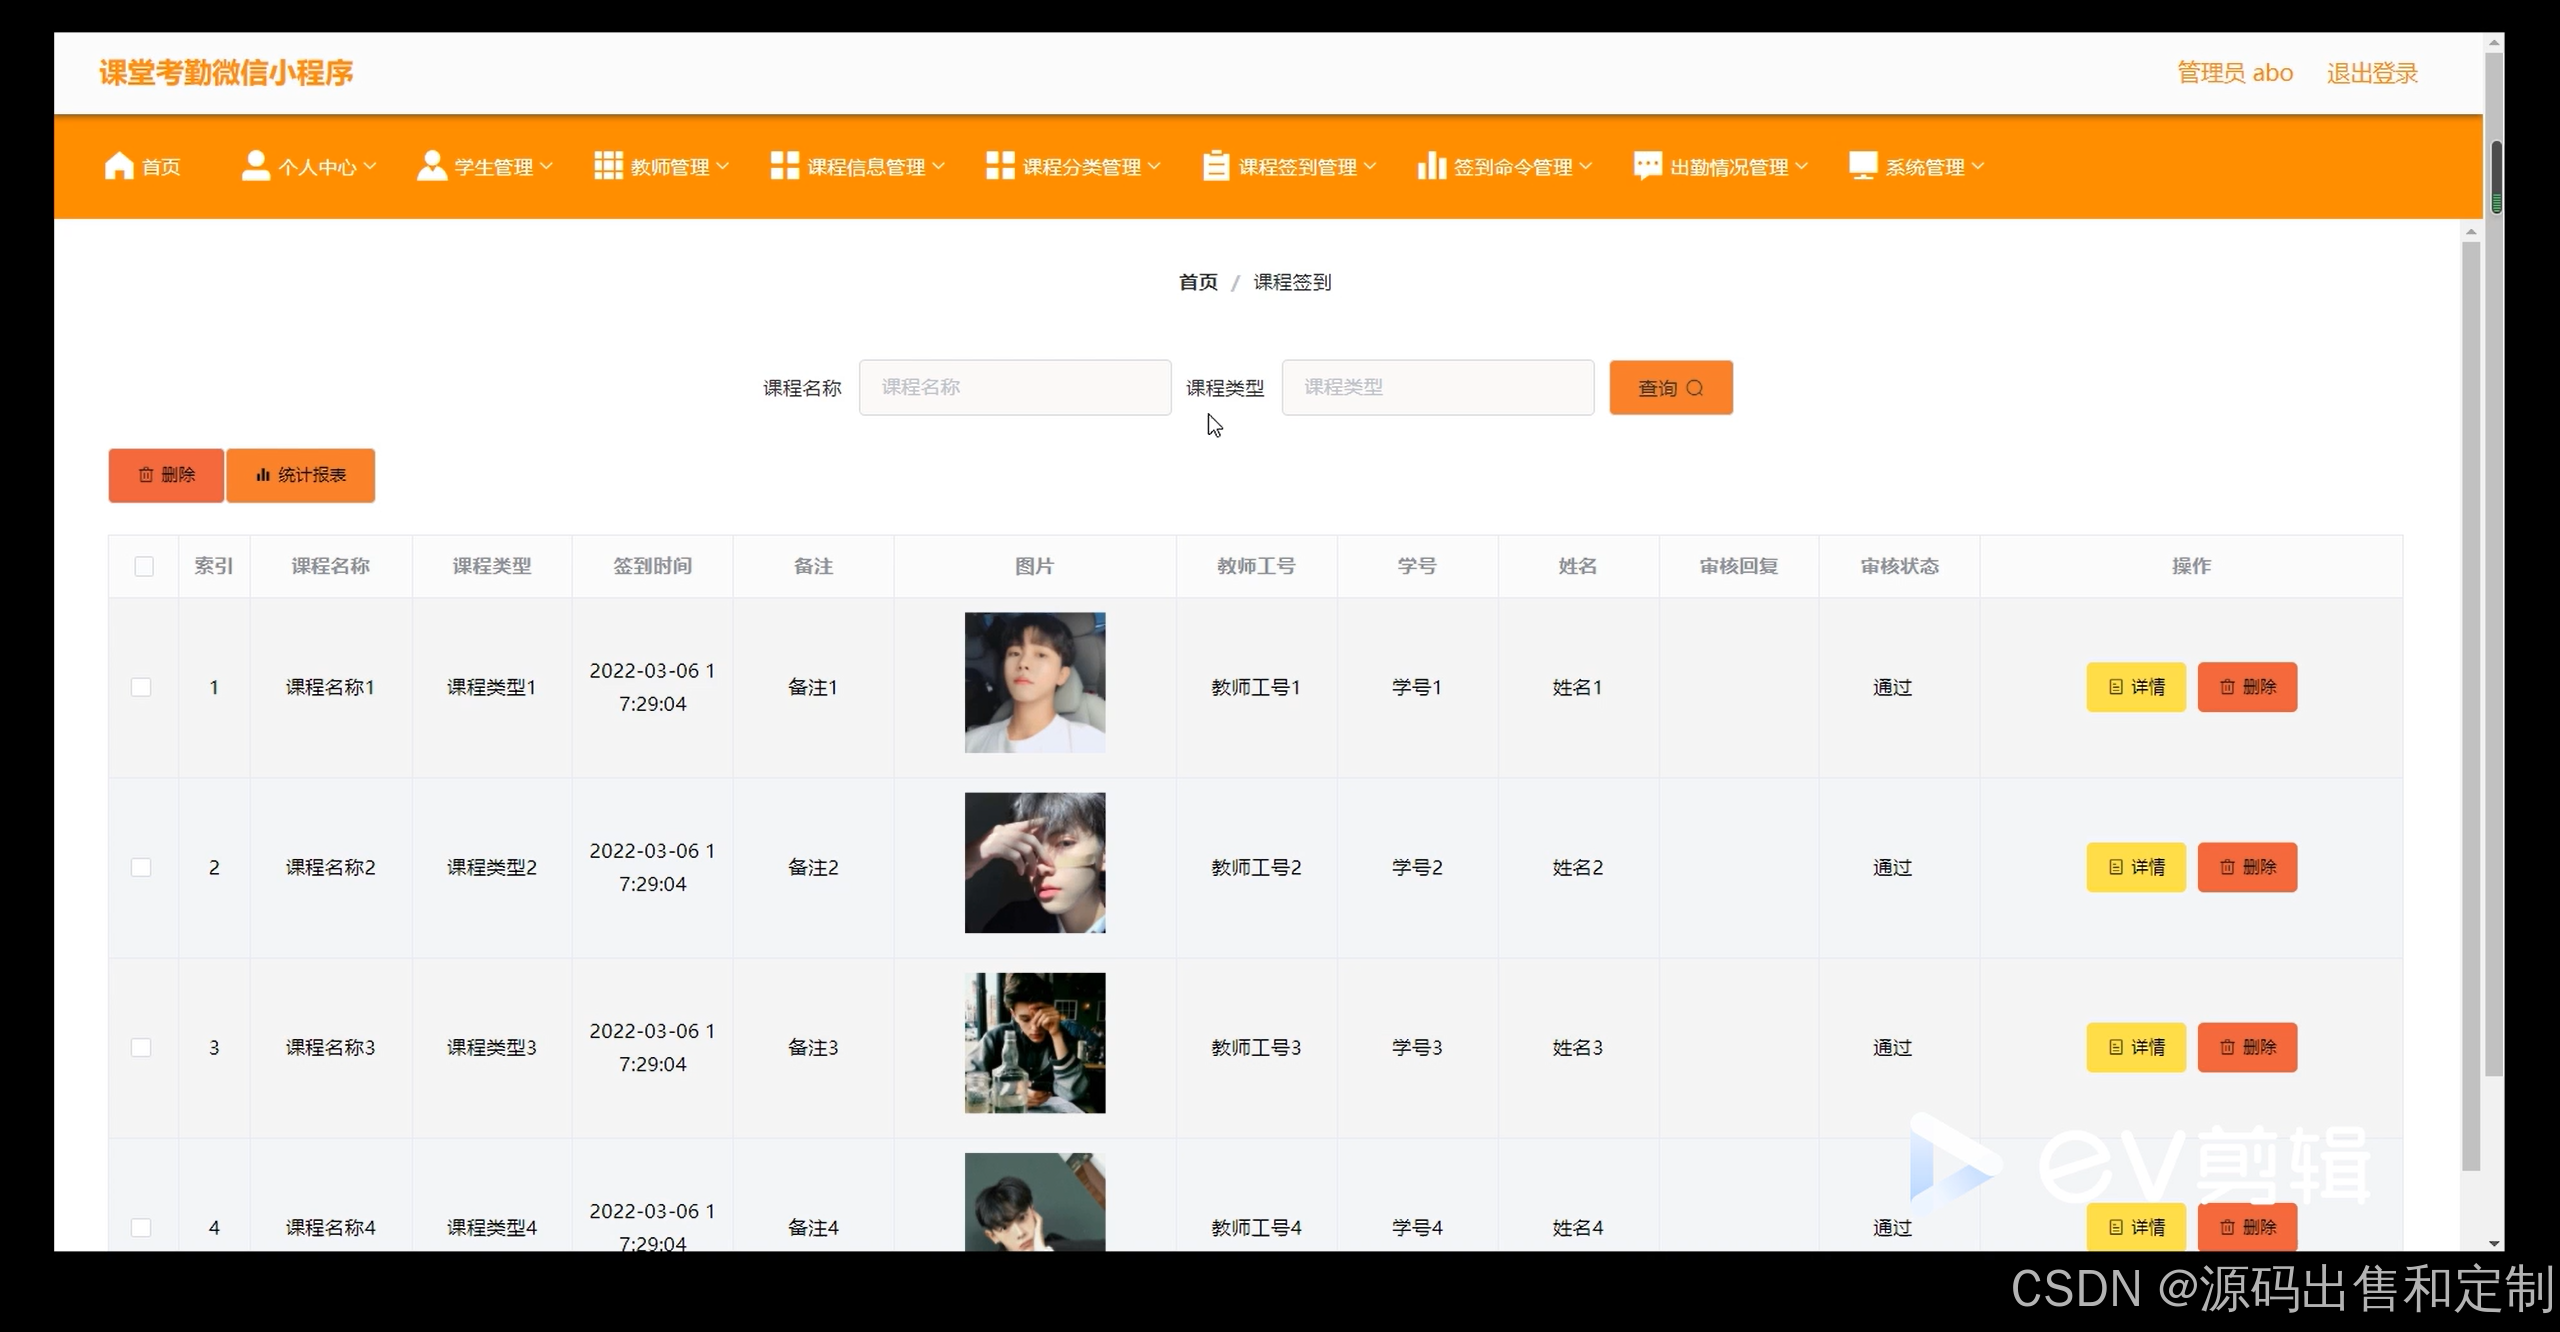This screenshot has width=2560, height=1332.
Task: Open the 统计报表 statistics report
Action: (x=301, y=475)
